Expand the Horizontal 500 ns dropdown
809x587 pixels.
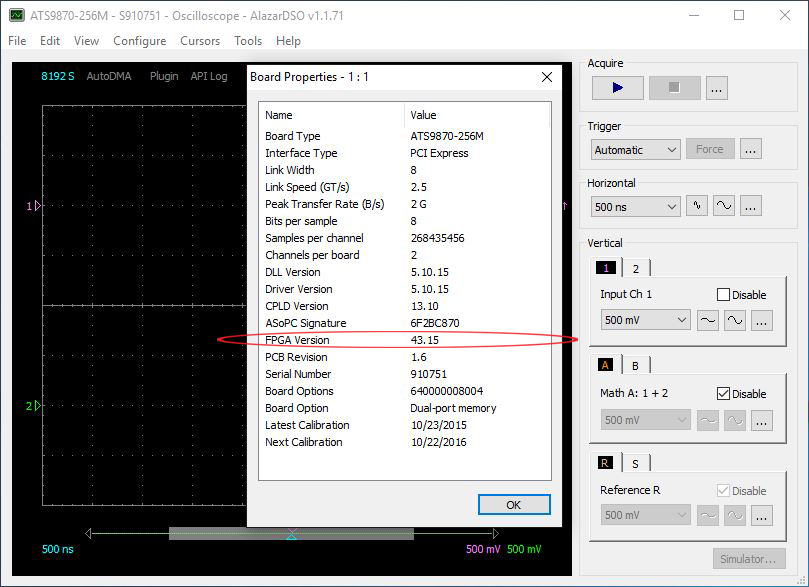pos(636,207)
